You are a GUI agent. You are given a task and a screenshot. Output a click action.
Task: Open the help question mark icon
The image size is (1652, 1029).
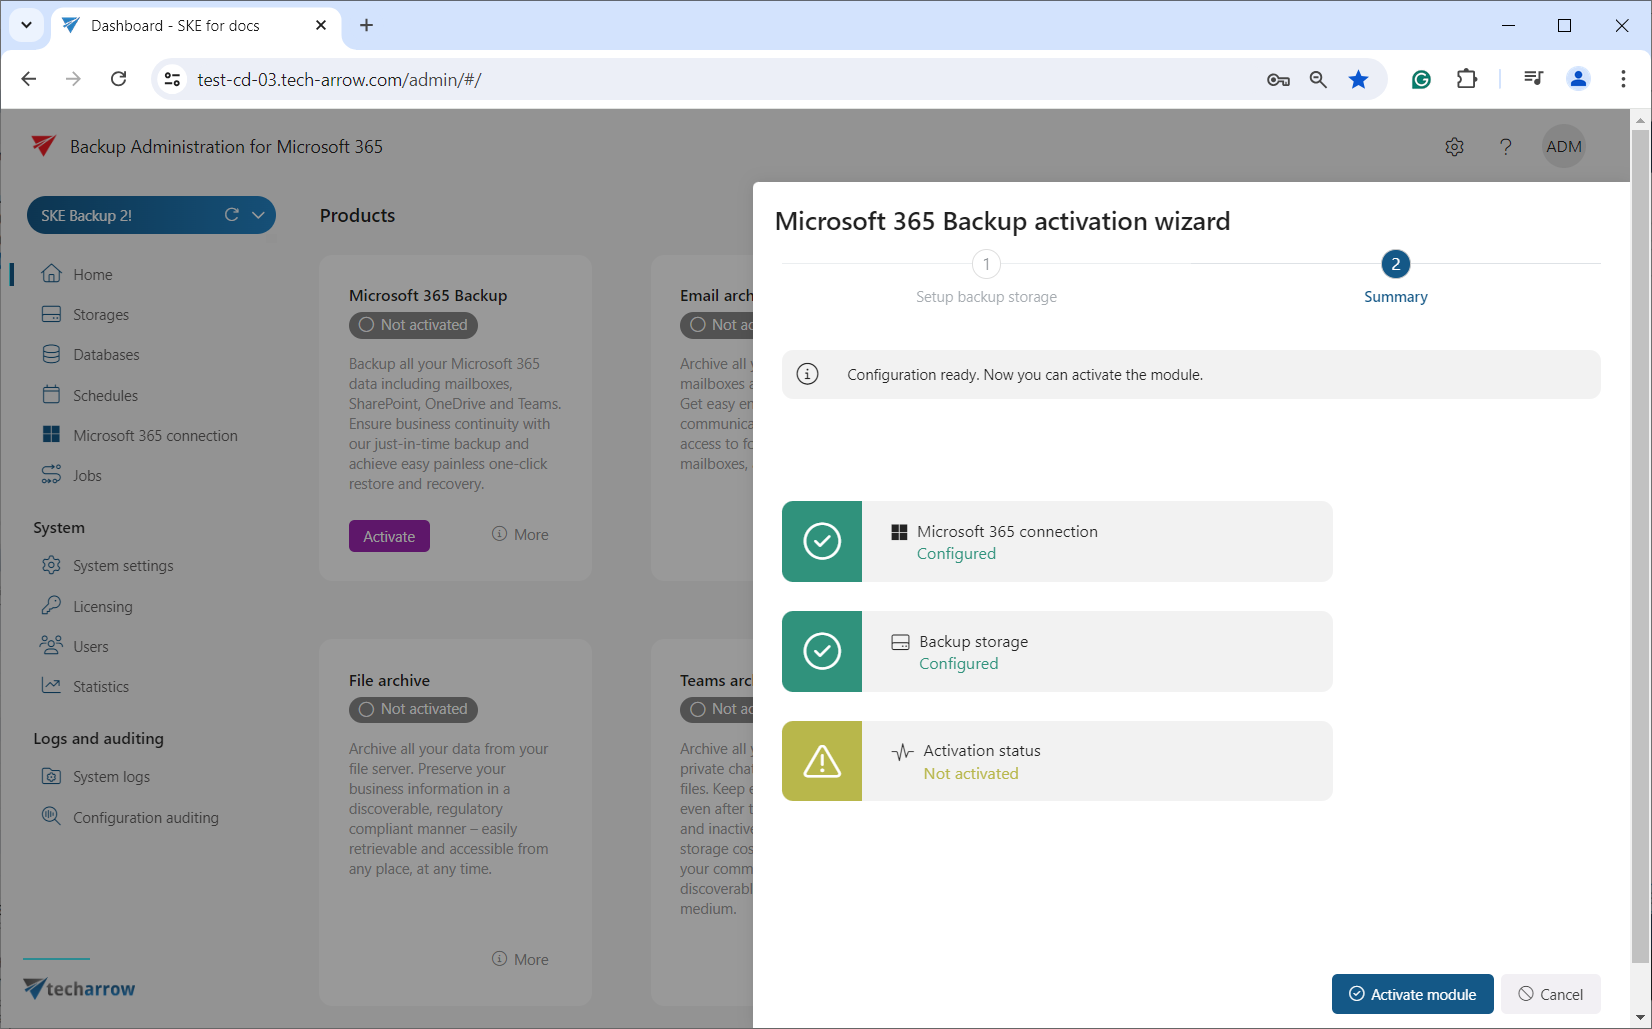point(1505,147)
